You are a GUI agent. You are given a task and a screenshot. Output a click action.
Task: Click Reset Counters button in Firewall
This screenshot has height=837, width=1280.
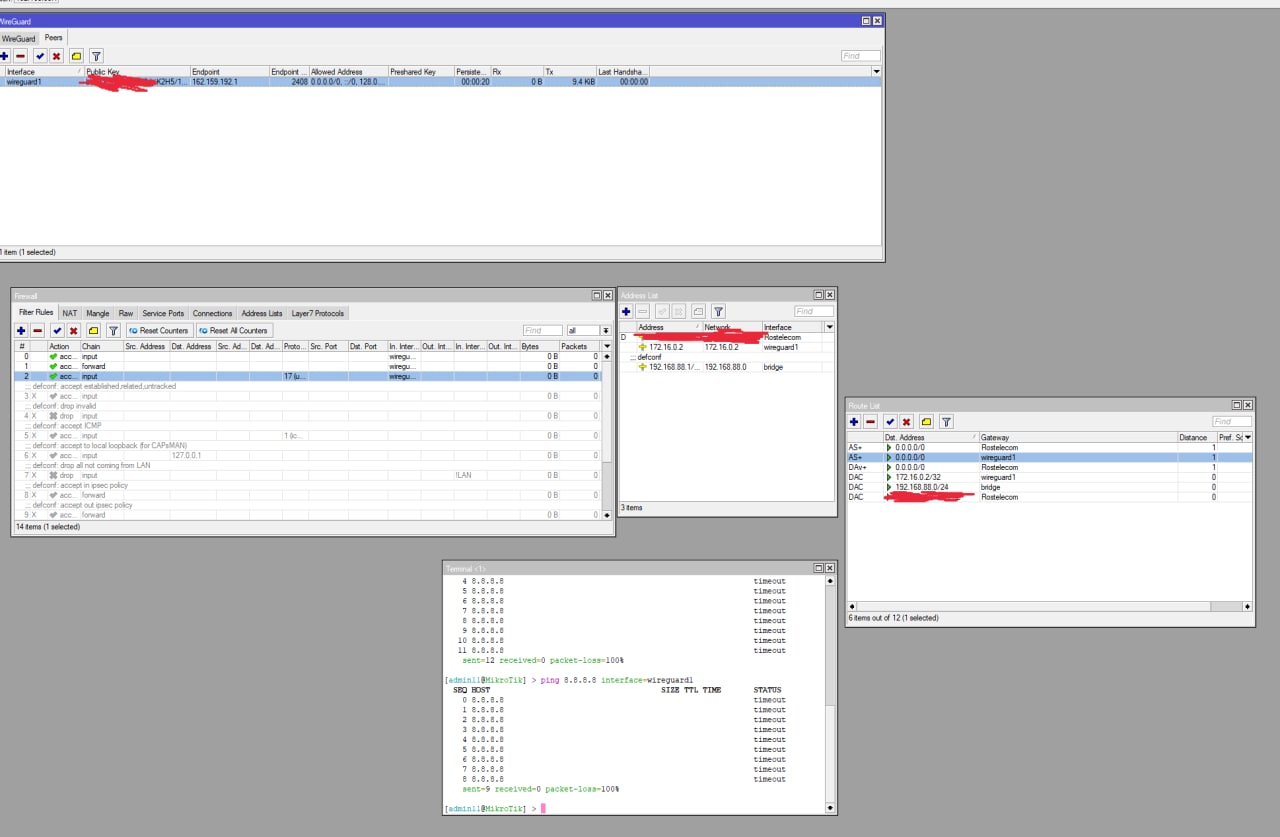point(159,330)
